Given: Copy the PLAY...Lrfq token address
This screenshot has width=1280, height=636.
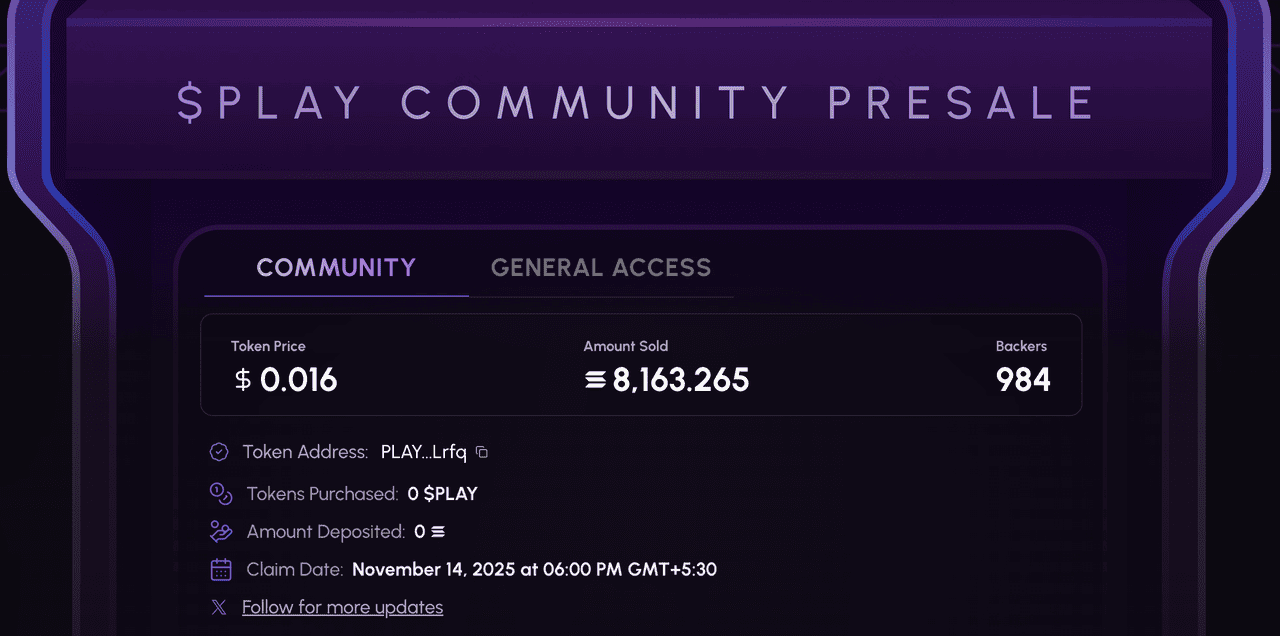Looking at the screenshot, I should click(482, 452).
